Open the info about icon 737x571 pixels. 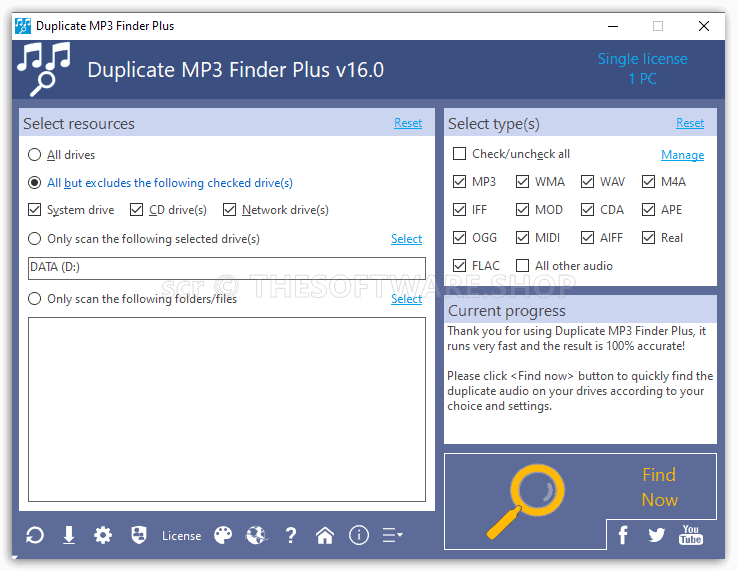[359, 535]
